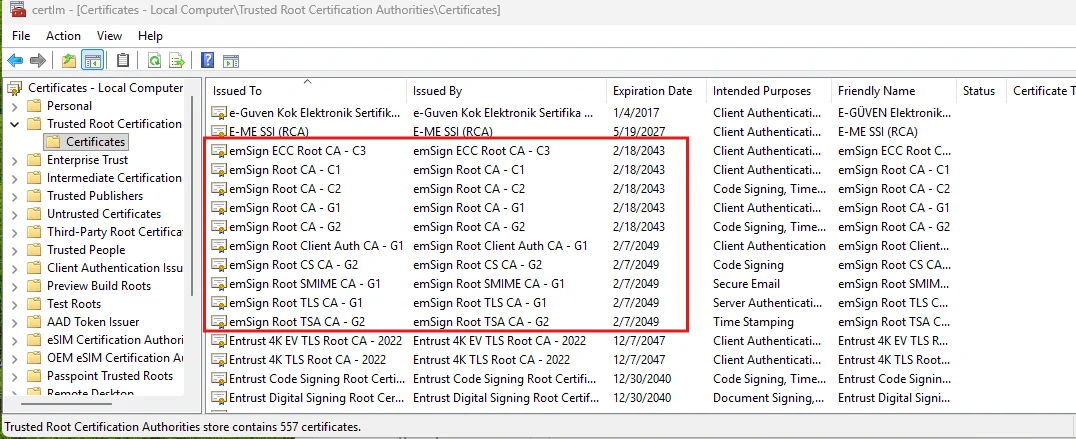The image size is (1076, 439).
Task: Click the Personal folder icon
Action: click(34, 106)
